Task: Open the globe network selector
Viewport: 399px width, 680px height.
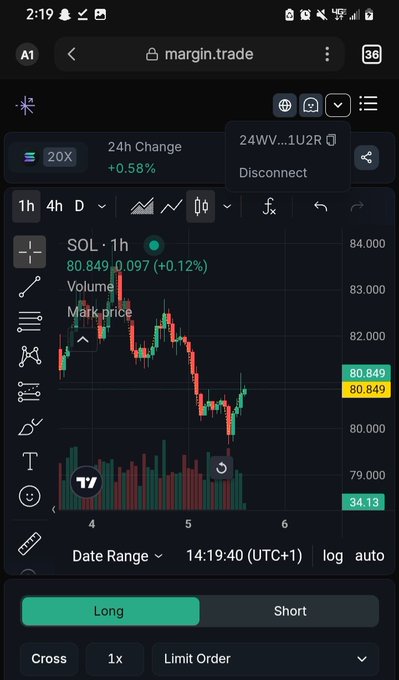Action: (285, 105)
